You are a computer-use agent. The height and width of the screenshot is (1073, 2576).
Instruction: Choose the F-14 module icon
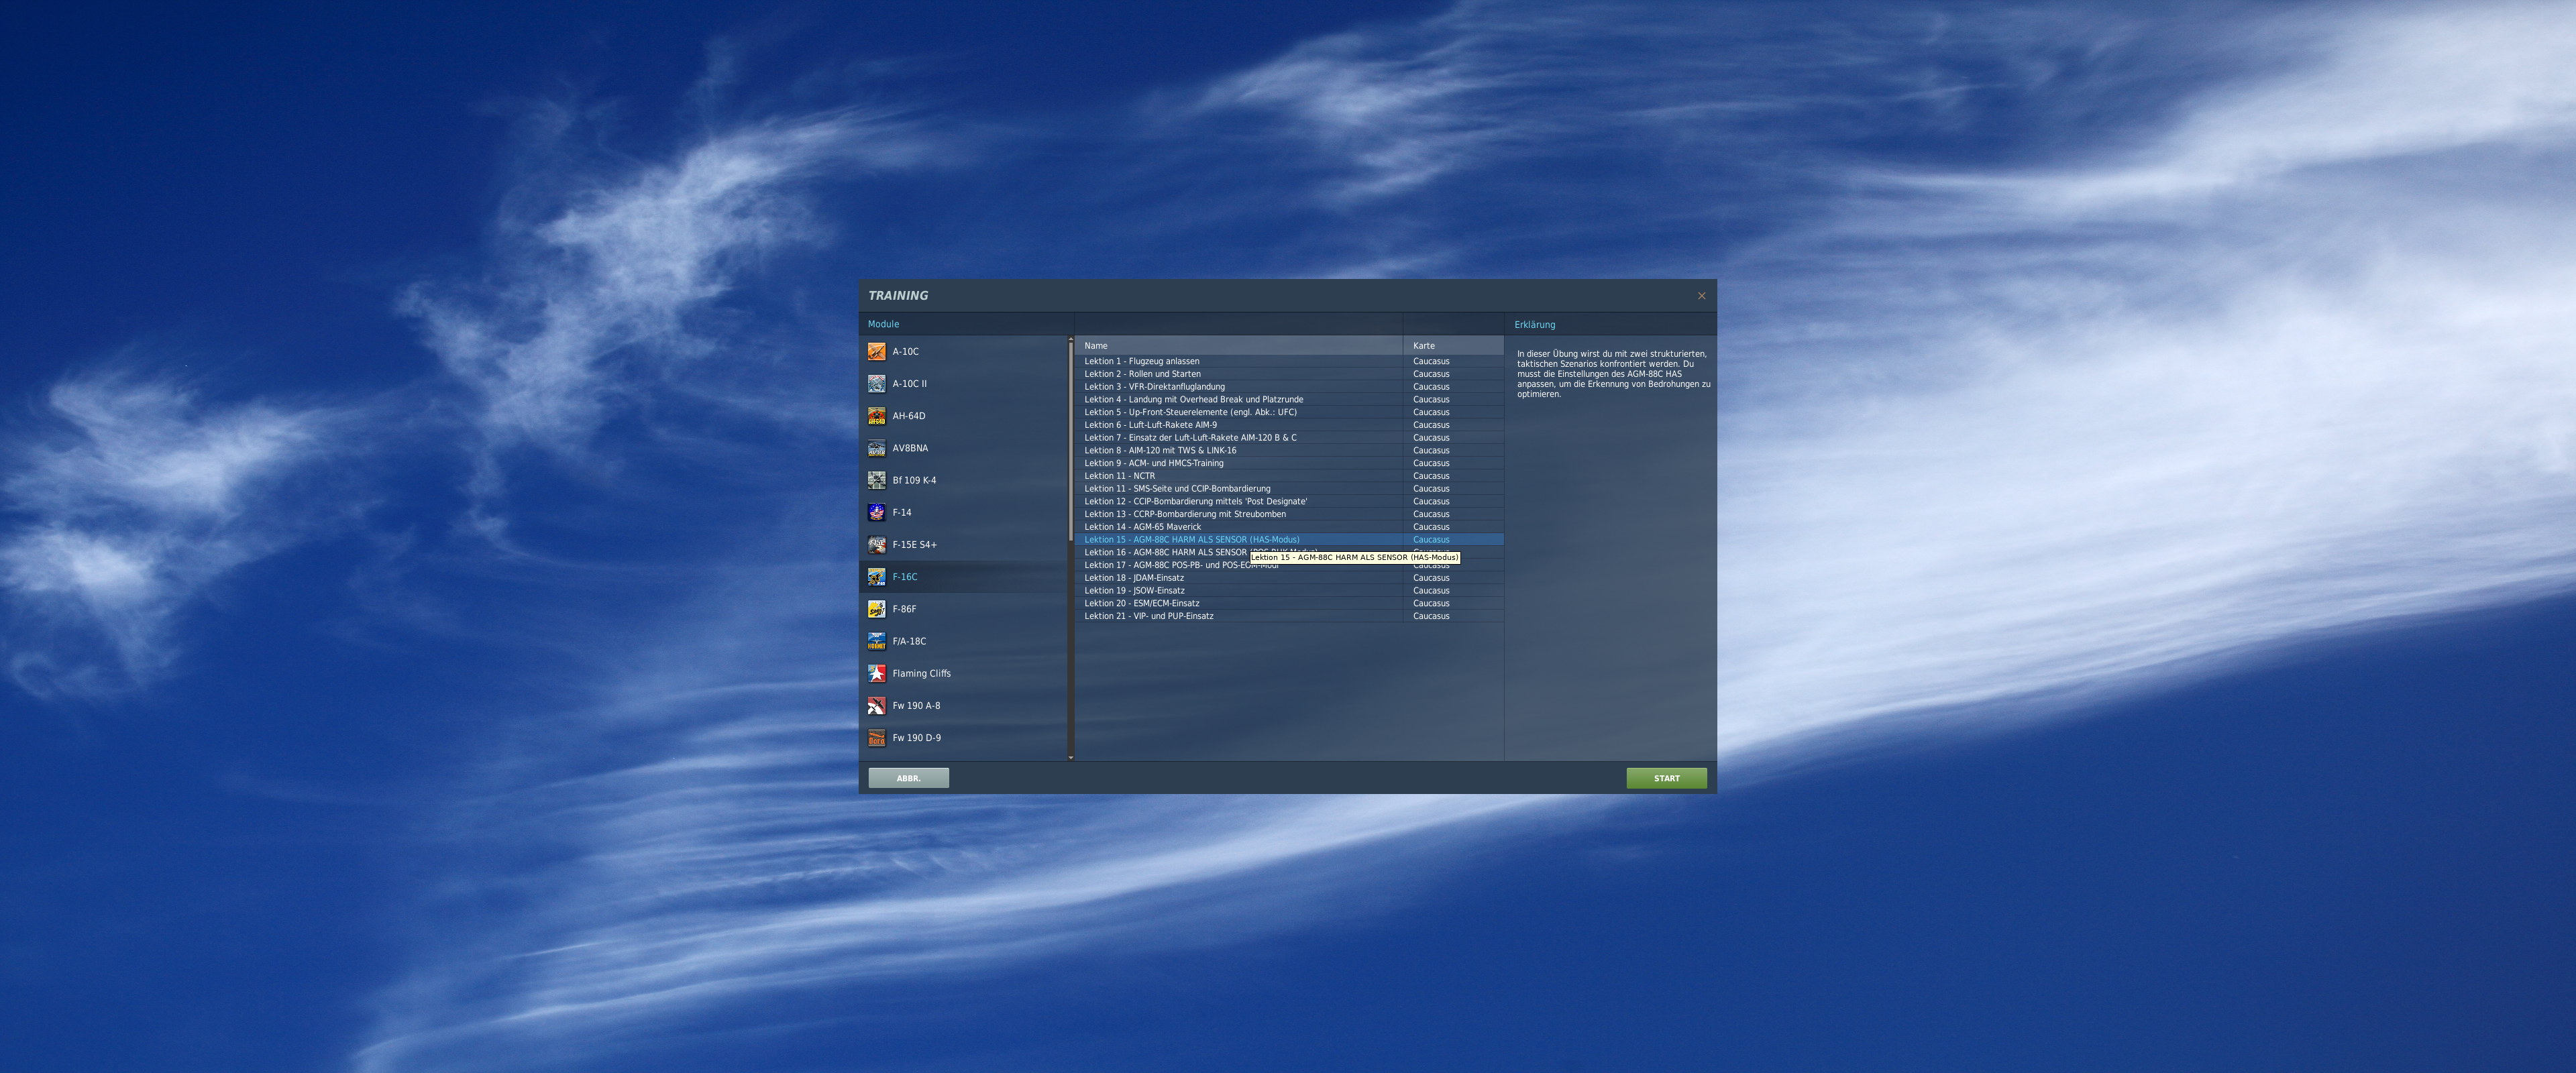tap(876, 512)
